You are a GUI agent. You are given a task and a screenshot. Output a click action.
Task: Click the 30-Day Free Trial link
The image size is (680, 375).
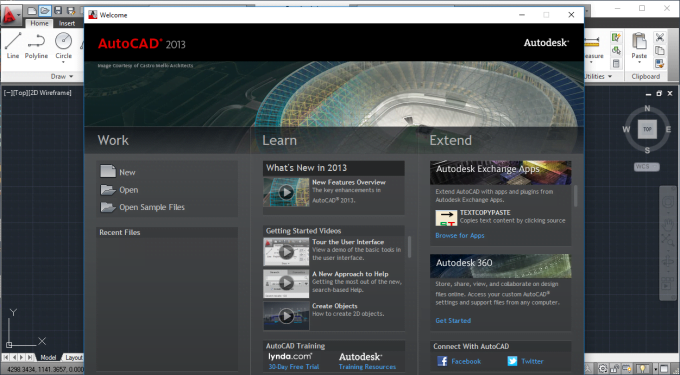(294, 367)
